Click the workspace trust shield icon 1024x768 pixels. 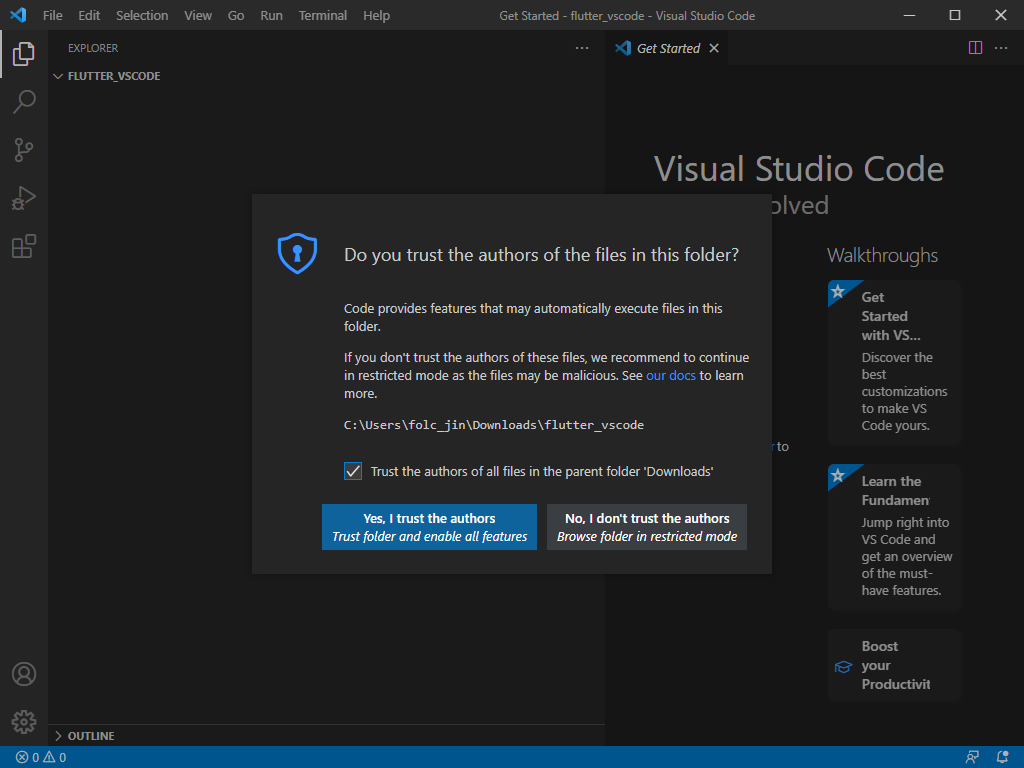coord(297,253)
